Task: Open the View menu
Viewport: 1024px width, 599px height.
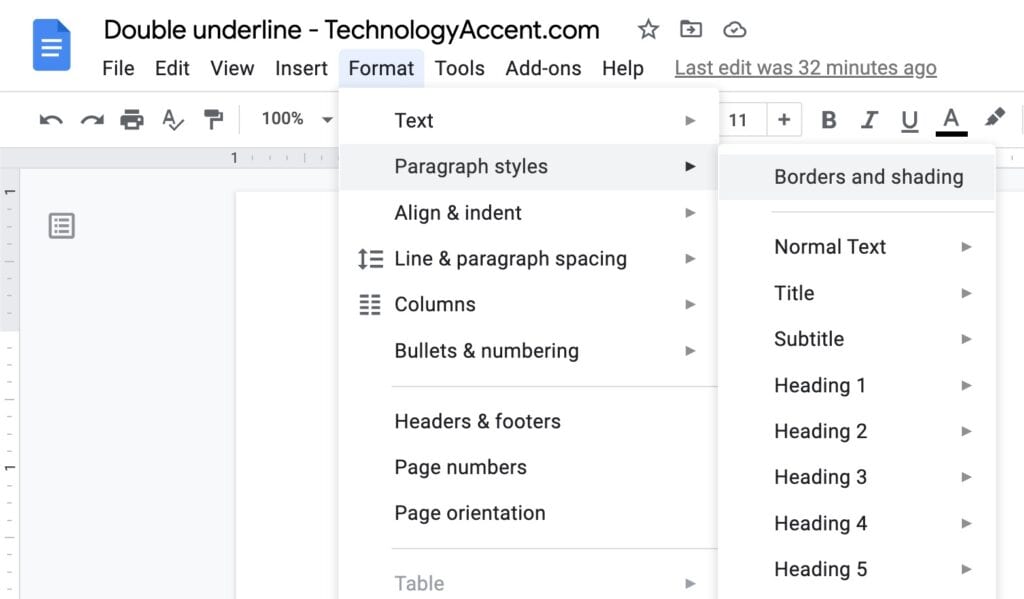Action: 232,68
